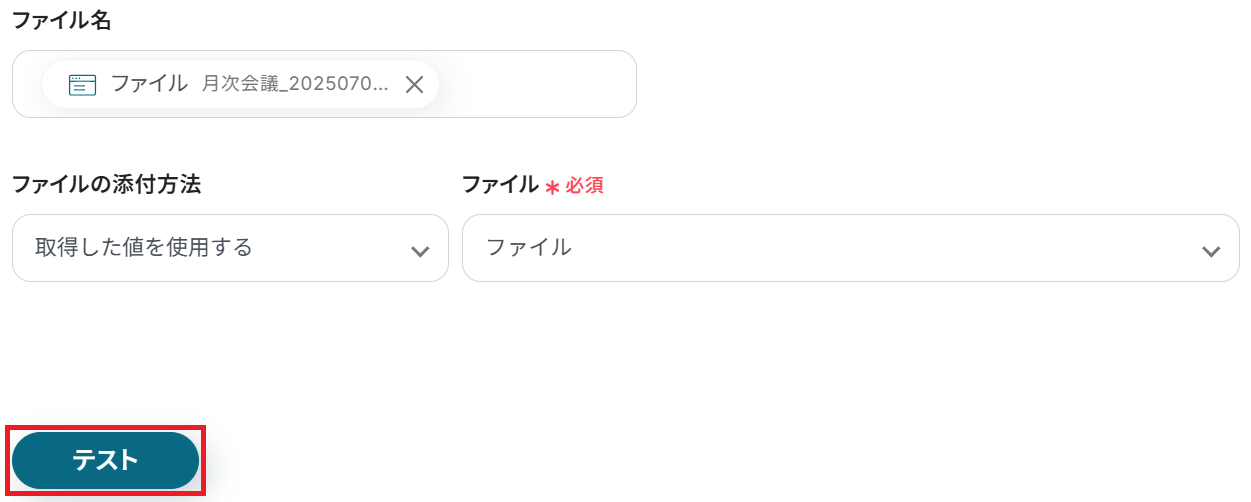
Task: Open the ファイルの添付方法 dropdown
Action: coord(230,248)
